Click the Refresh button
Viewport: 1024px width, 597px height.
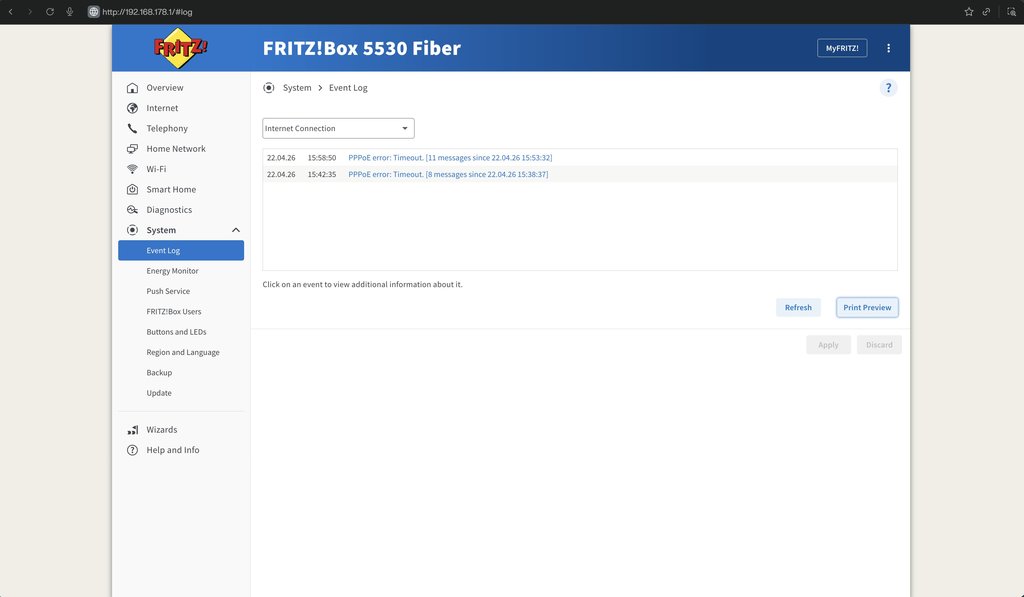click(798, 308)
